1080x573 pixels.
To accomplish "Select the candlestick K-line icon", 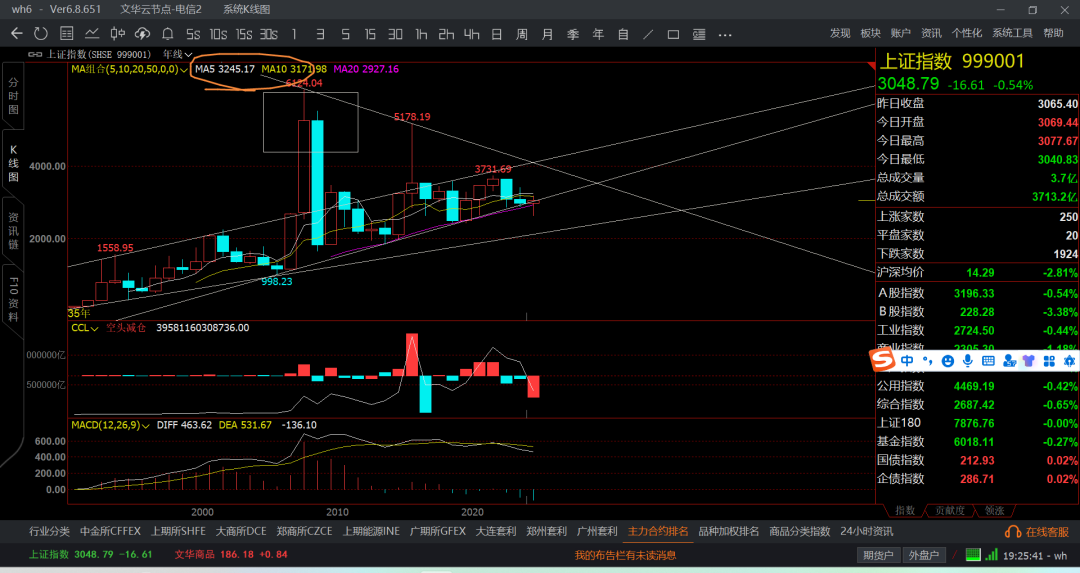I will pos(118,34).
